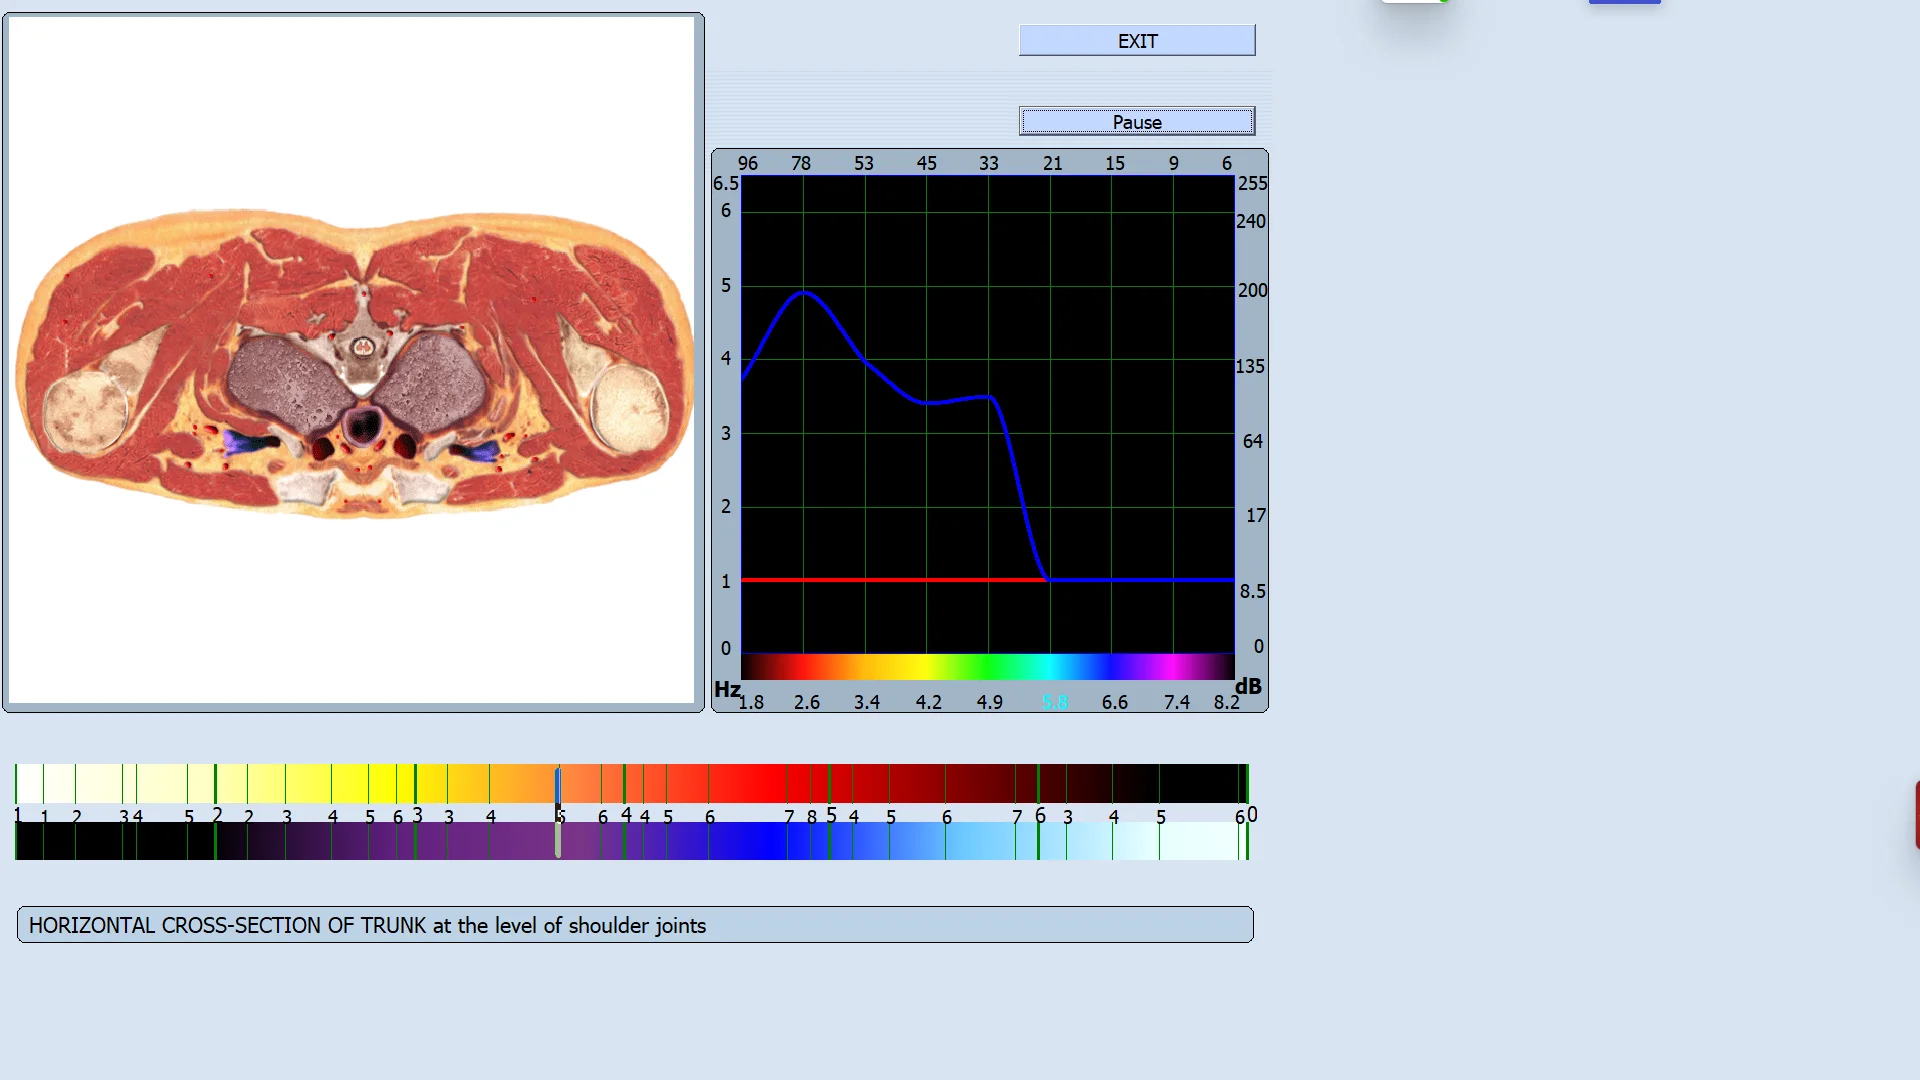
Task: Click large section marker 3 on scale
Action: coord(417,815)
